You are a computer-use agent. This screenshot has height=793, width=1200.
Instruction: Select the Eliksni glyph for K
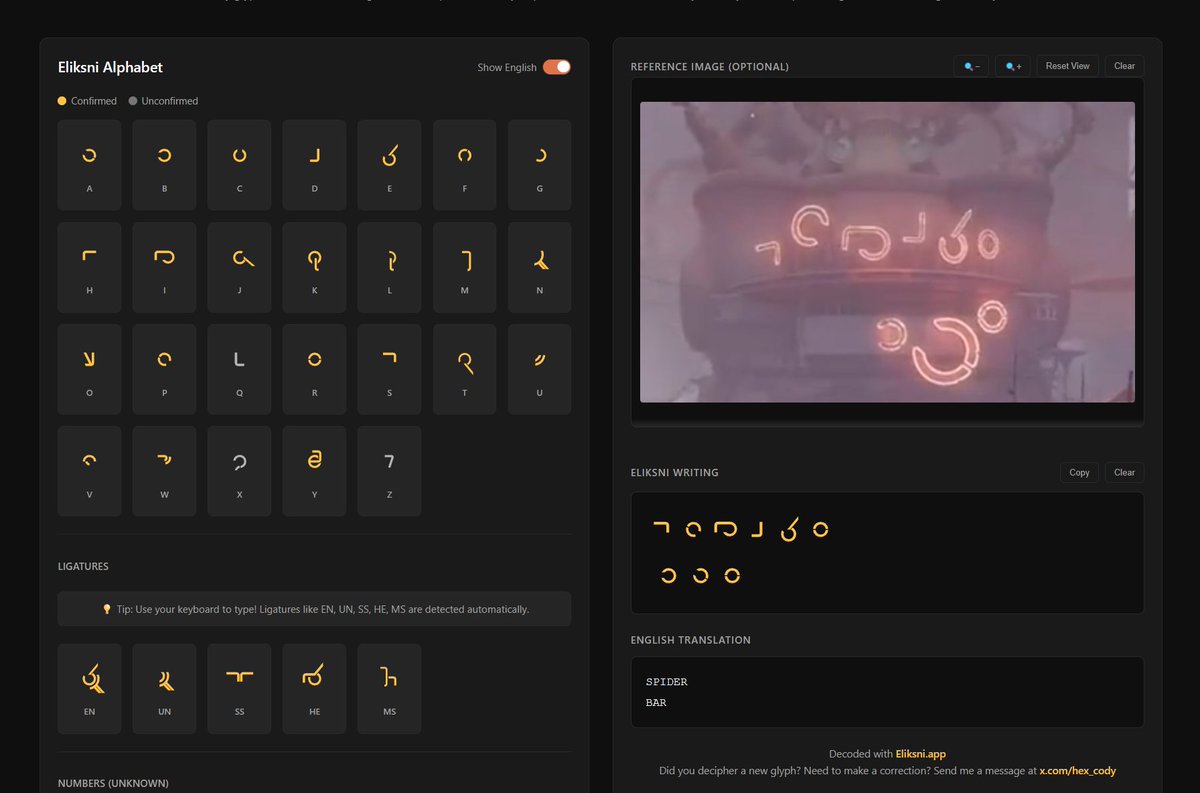point(314,267)
